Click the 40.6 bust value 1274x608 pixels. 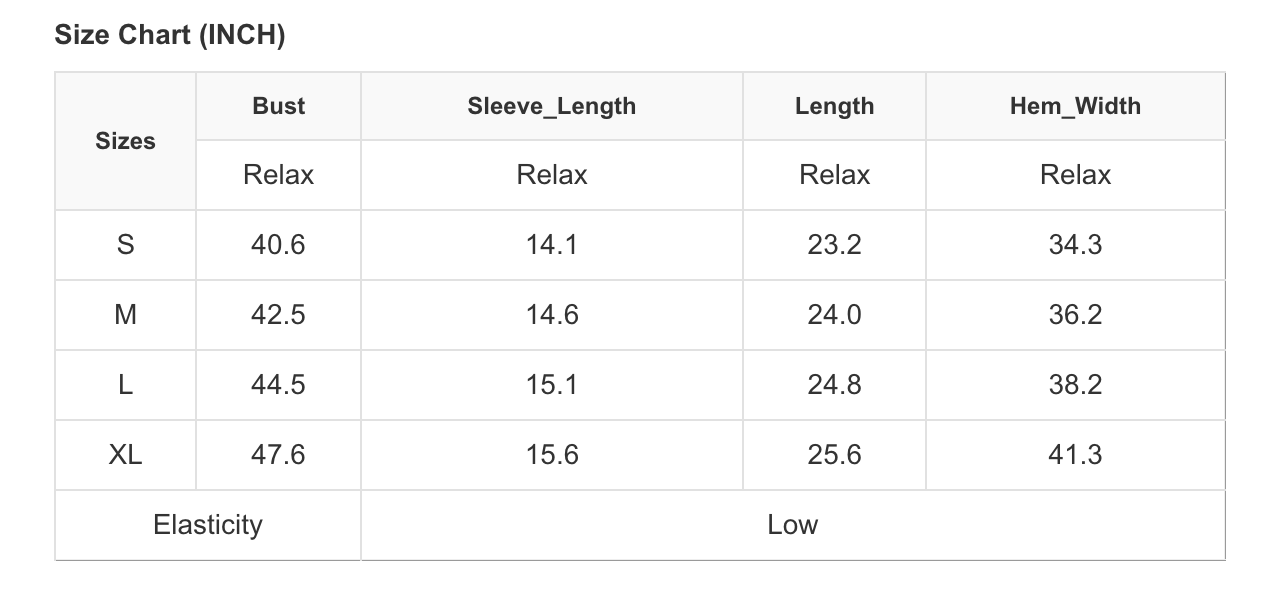click(278, 245)
